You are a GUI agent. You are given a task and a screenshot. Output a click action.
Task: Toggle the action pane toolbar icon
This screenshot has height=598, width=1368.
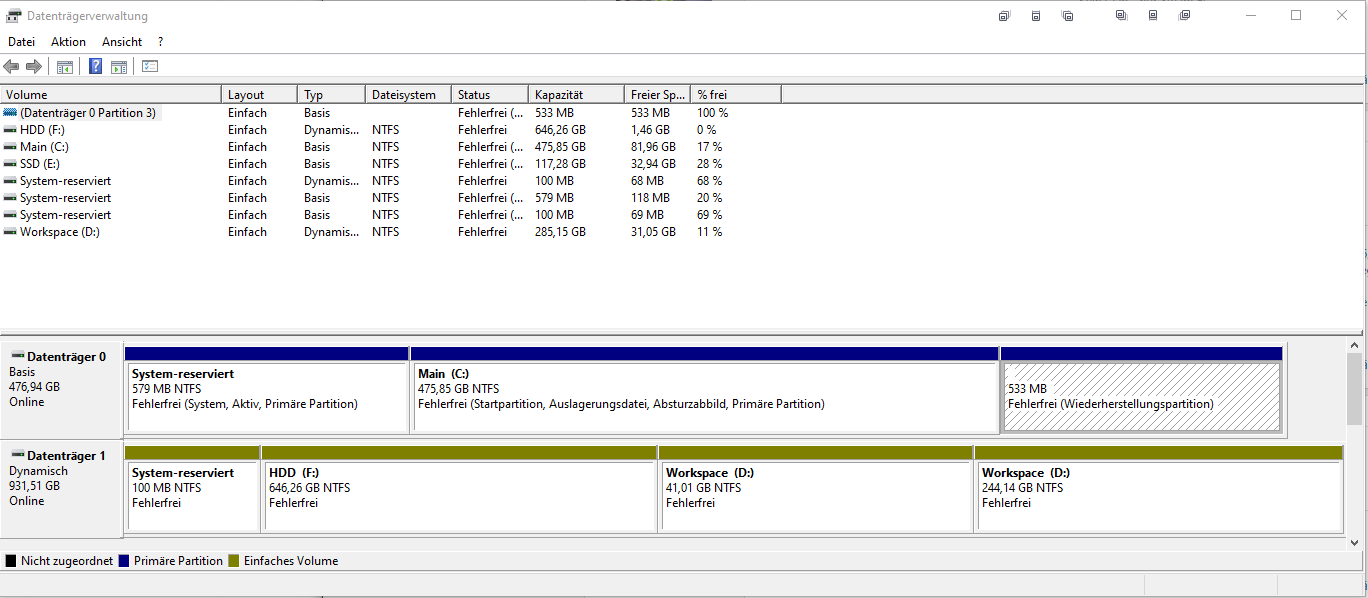tap(119, 67)
